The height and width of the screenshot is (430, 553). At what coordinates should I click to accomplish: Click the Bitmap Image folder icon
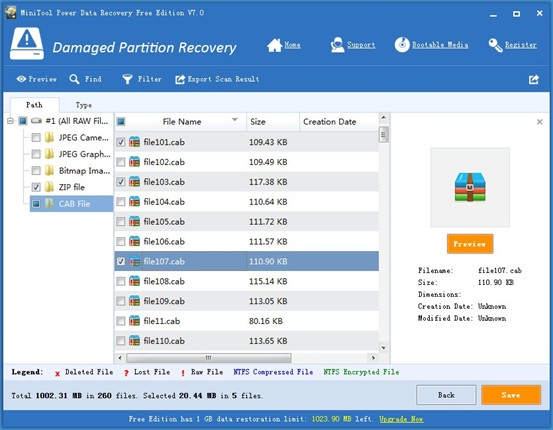coord(50,170)
